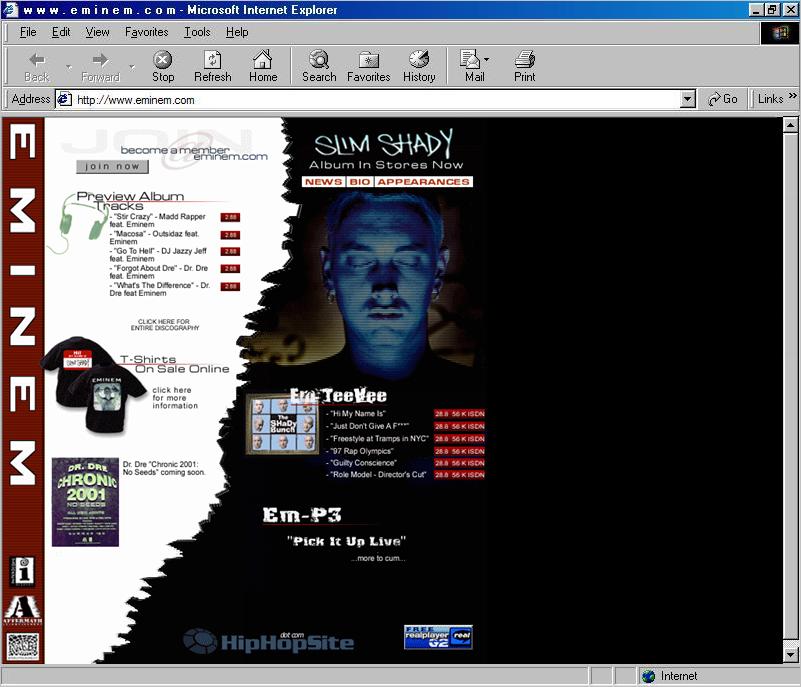The image size is (801, 687).
Task: Open the Favorites menu
Action: click(146, 32)
